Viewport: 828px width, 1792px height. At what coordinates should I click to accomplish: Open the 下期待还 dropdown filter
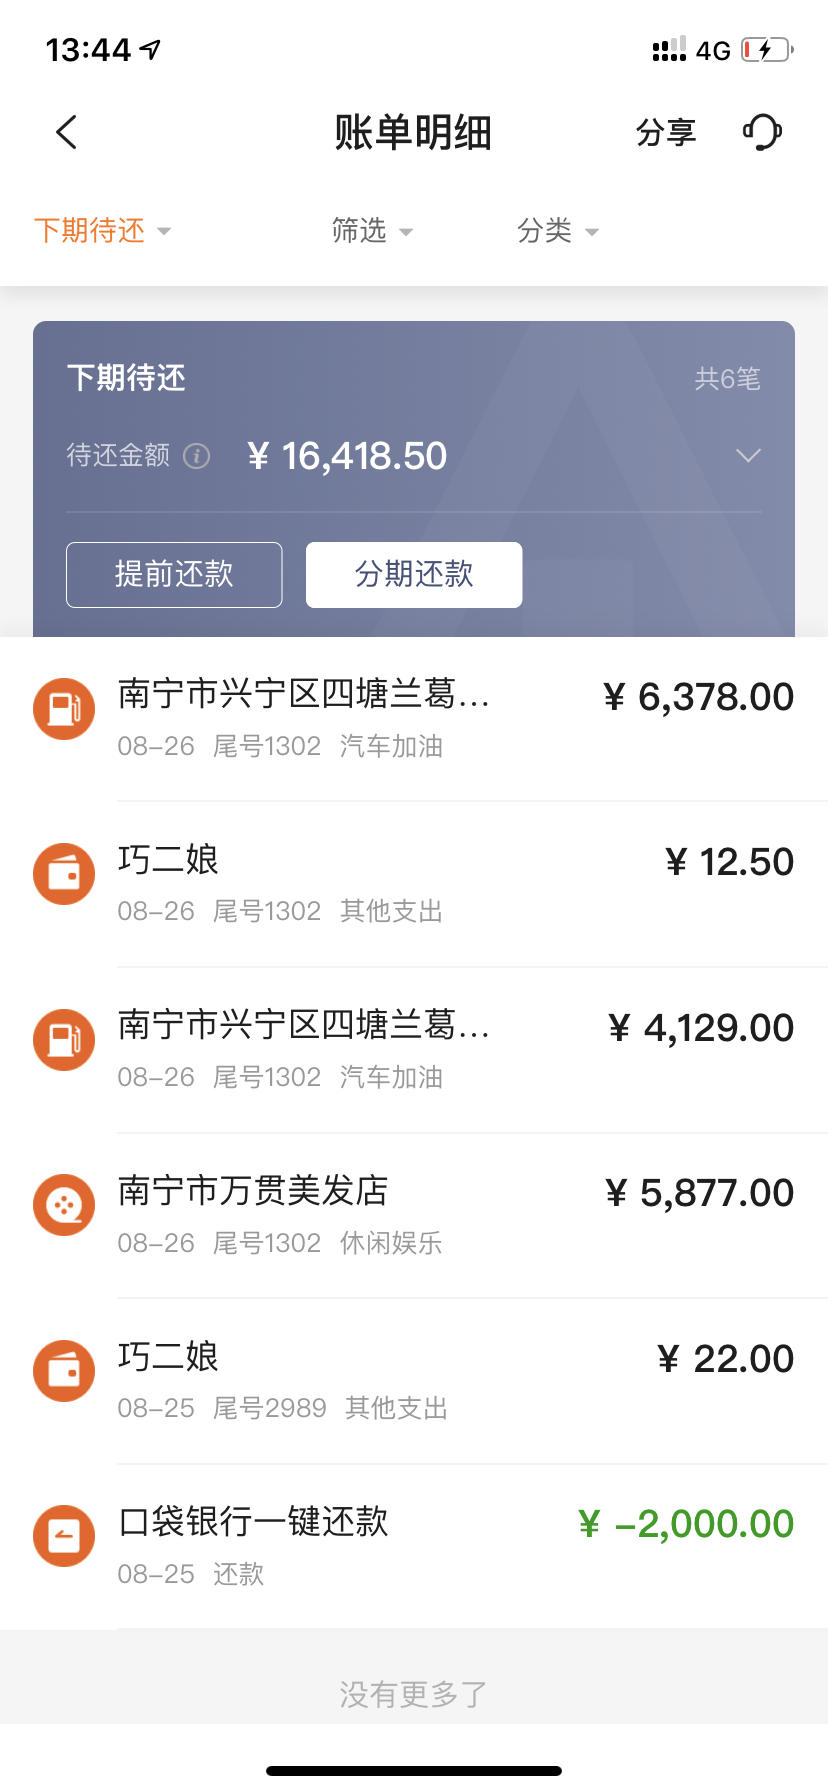(103, 231)
